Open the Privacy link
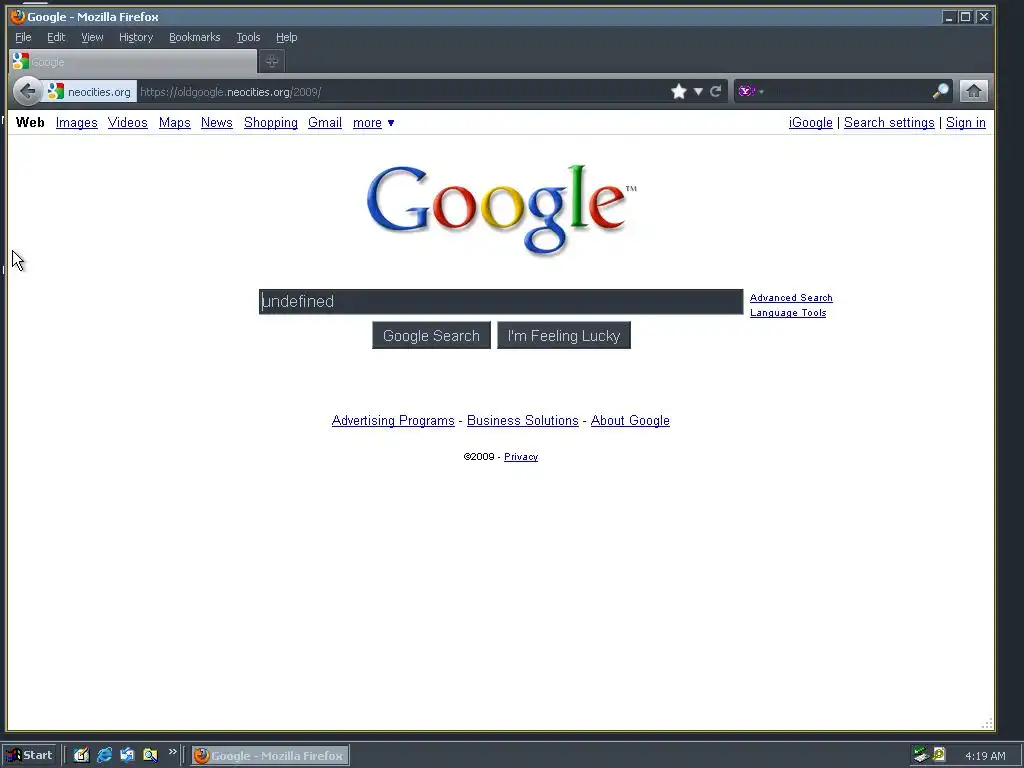Viewport: 1024px width, 768px height. 521,456
